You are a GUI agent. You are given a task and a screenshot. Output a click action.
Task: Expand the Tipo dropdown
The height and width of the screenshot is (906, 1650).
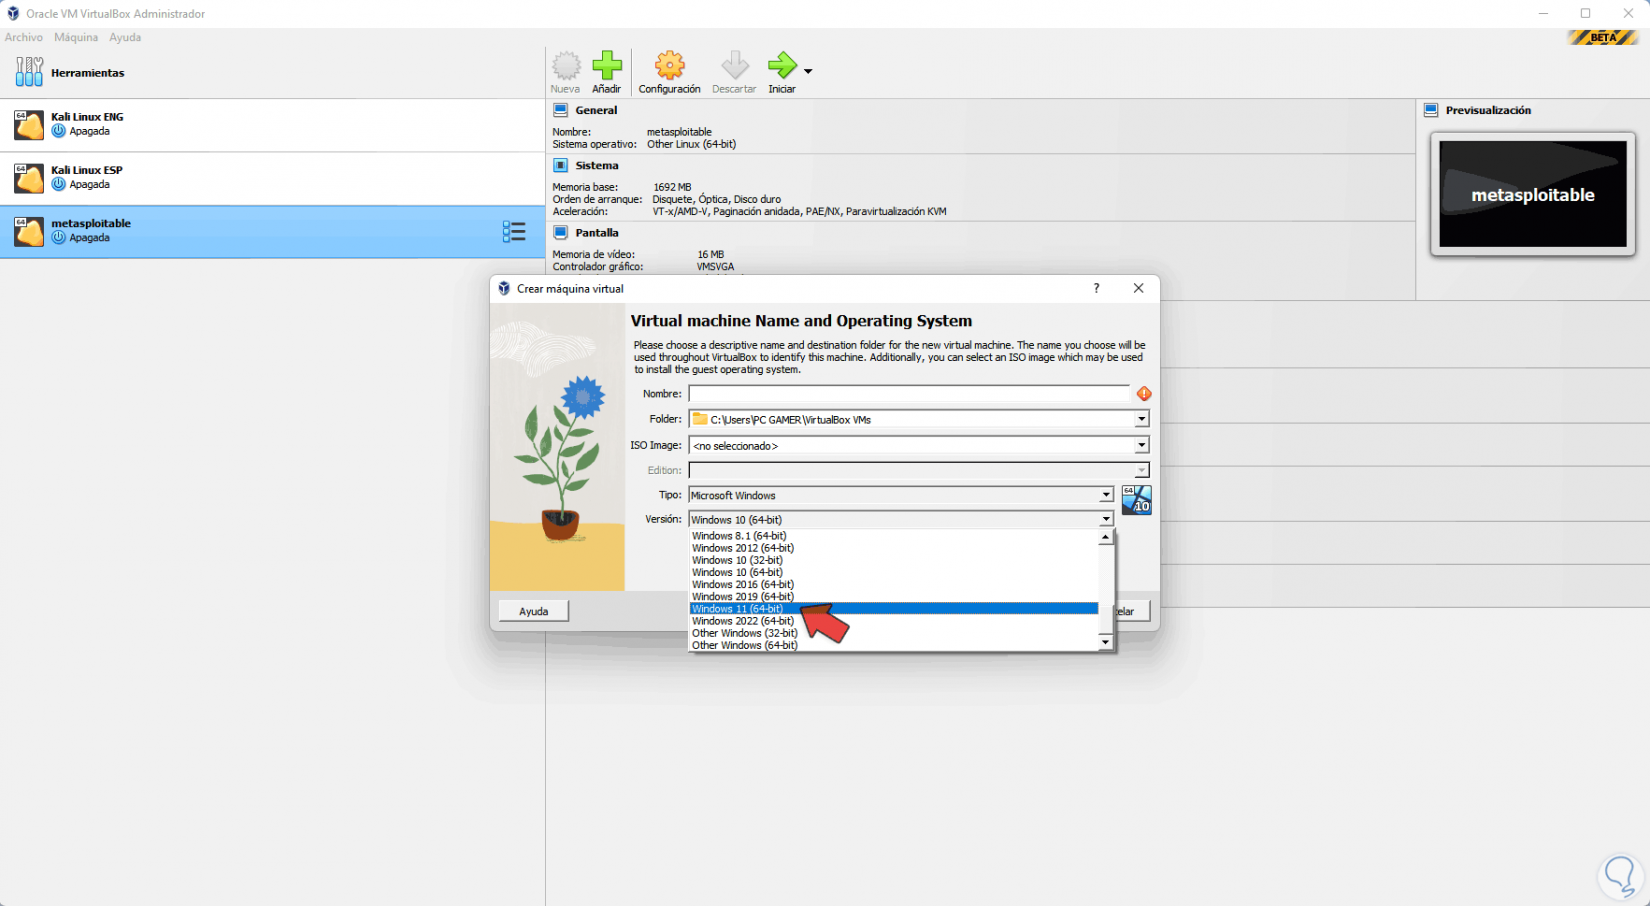[1106, 495]
